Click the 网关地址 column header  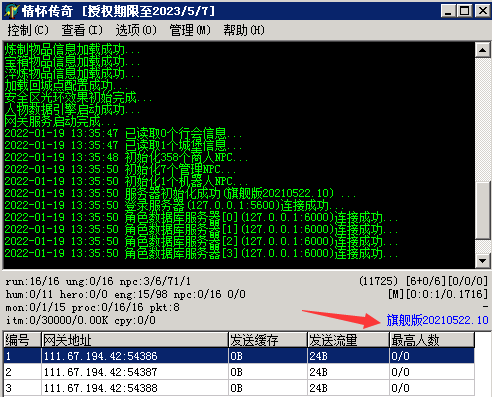click(135, 340)
